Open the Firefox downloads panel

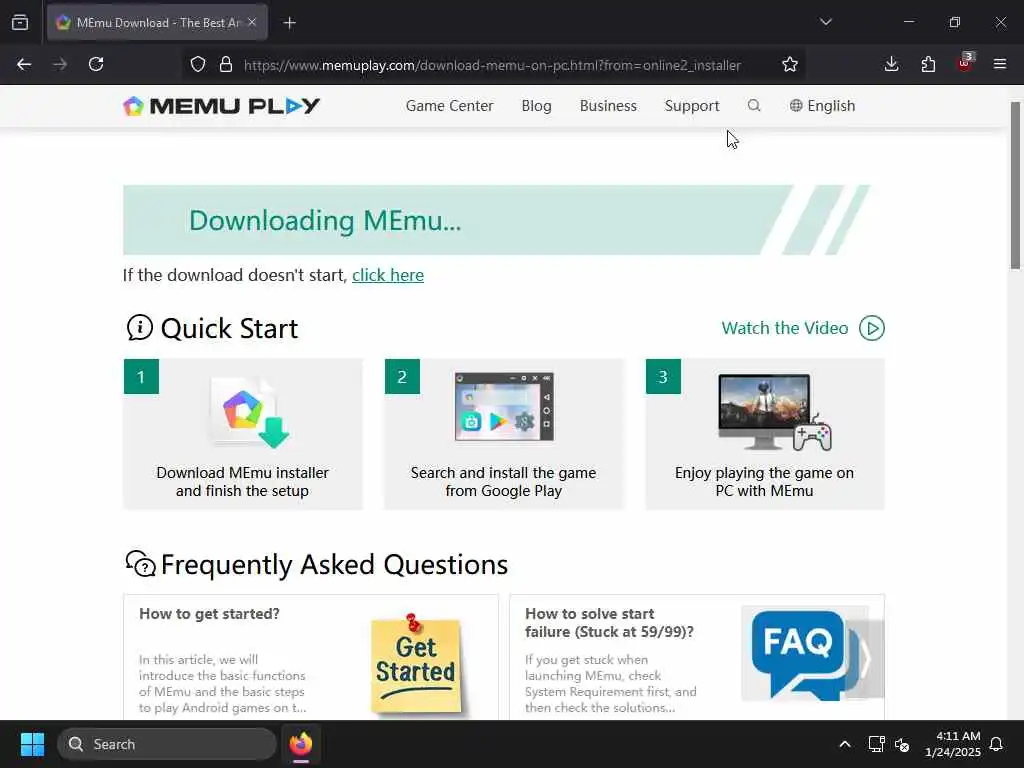(891, 64)
